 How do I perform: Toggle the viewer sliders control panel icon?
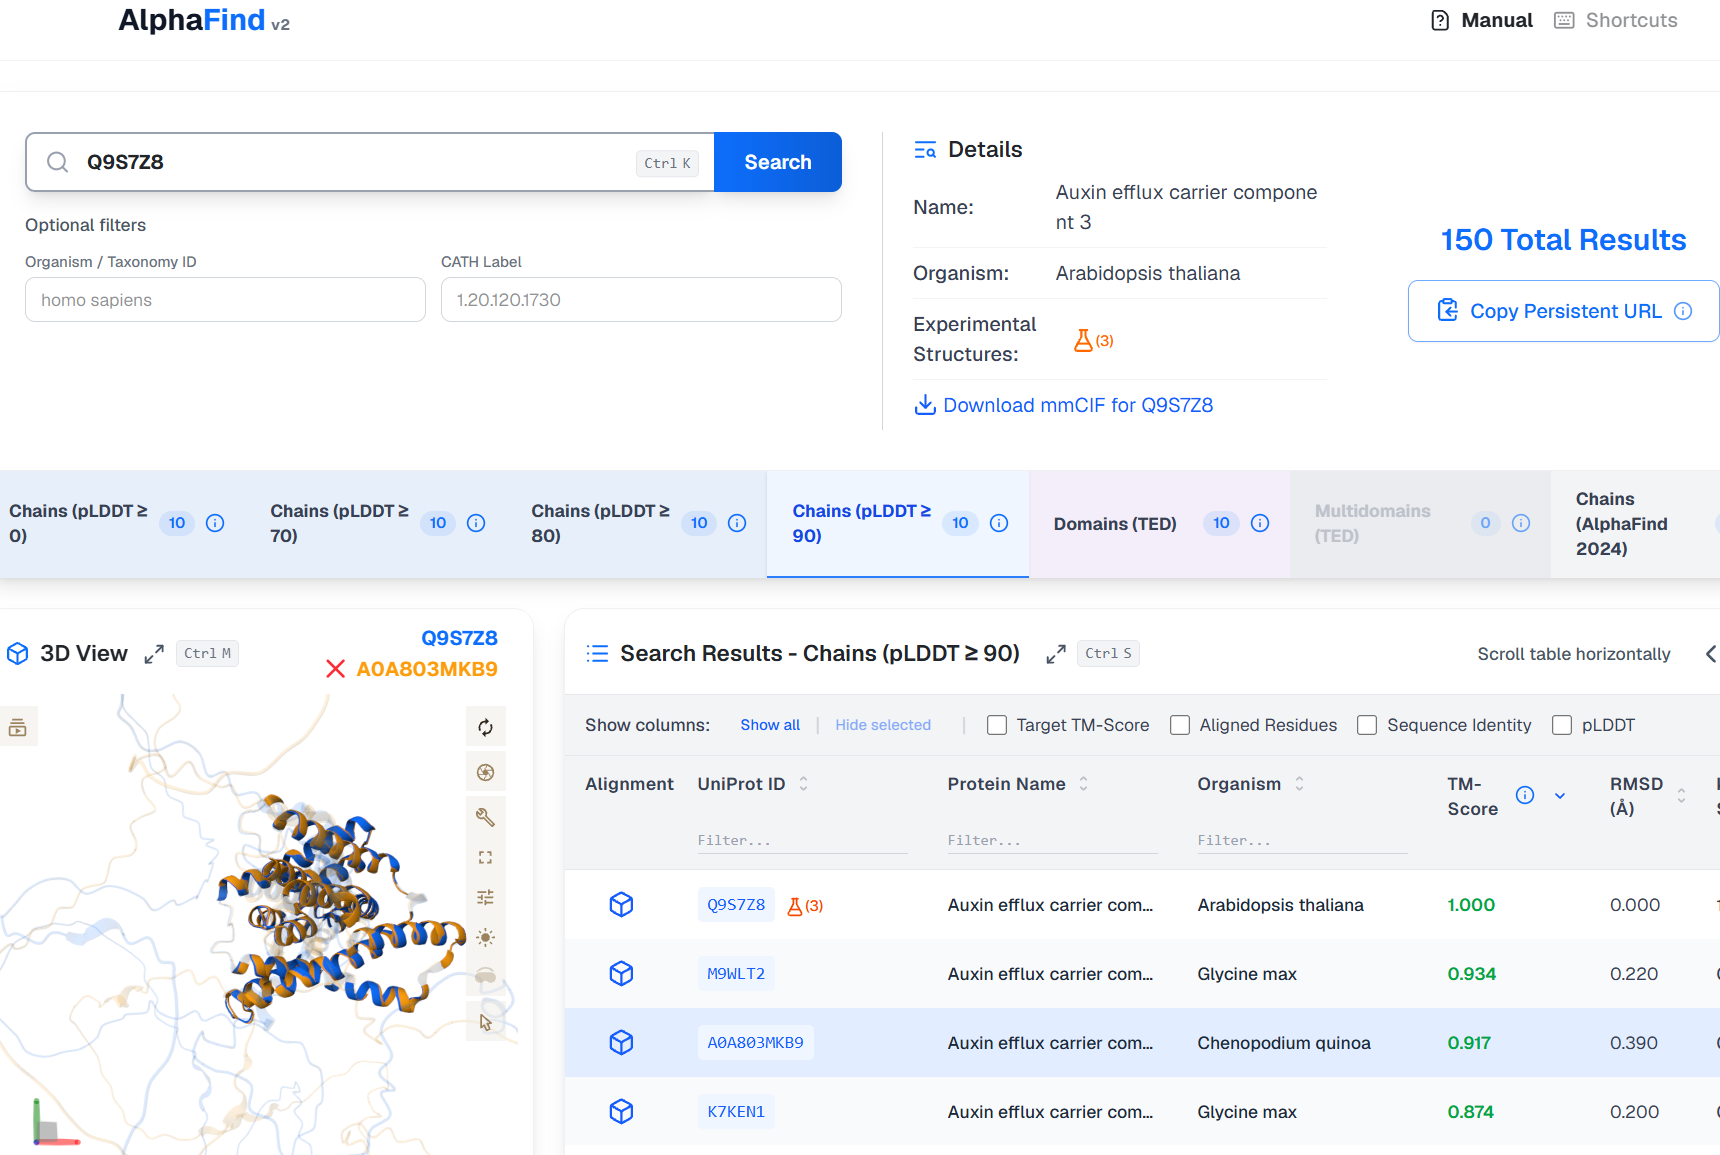coord(486,897)
